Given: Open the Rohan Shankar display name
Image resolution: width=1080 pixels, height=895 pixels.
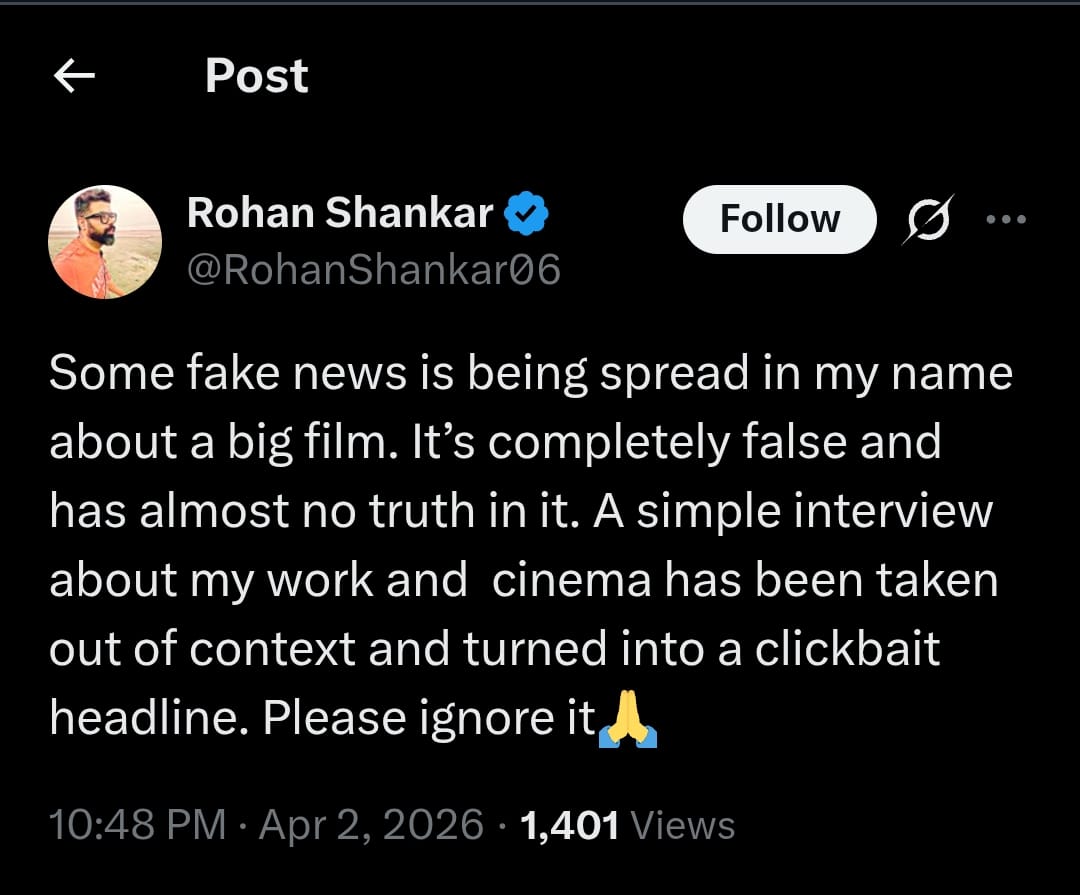Looking at the screenshot, I should (340, 213).
